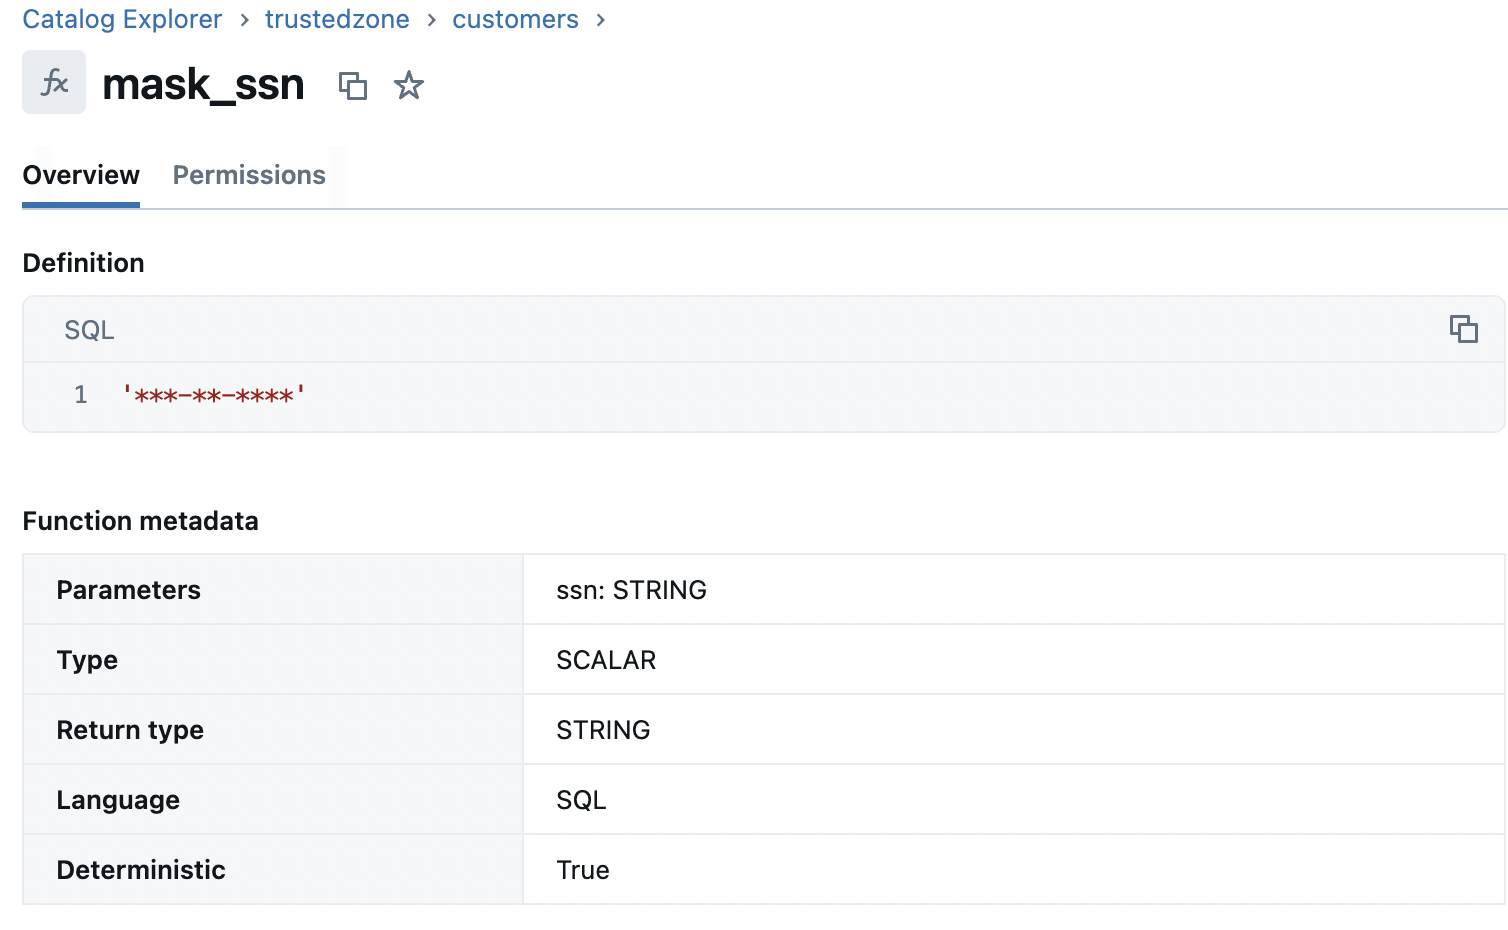Go to the trustedzone catalog breadcrumb
Image resolution: width=1508 pixels, height=930 pixels.
pyautogui.click(x=337, y=19)
